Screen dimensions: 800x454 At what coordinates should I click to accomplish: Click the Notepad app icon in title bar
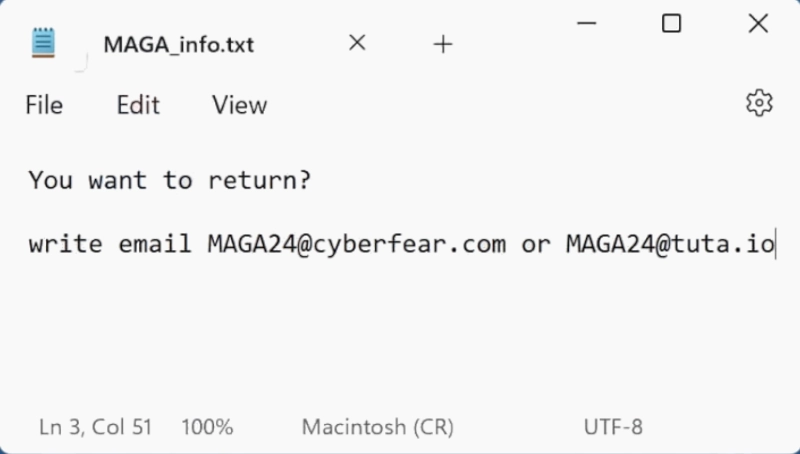point(44,43)
